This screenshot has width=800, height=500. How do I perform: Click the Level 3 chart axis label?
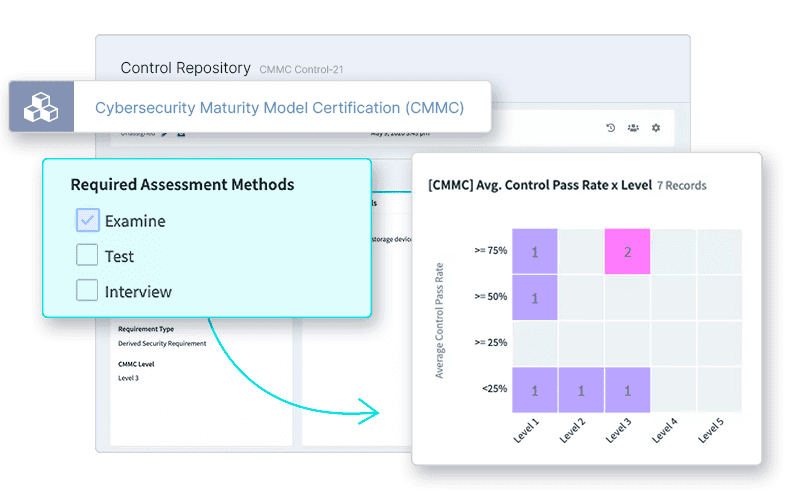[x=618, y=431]
